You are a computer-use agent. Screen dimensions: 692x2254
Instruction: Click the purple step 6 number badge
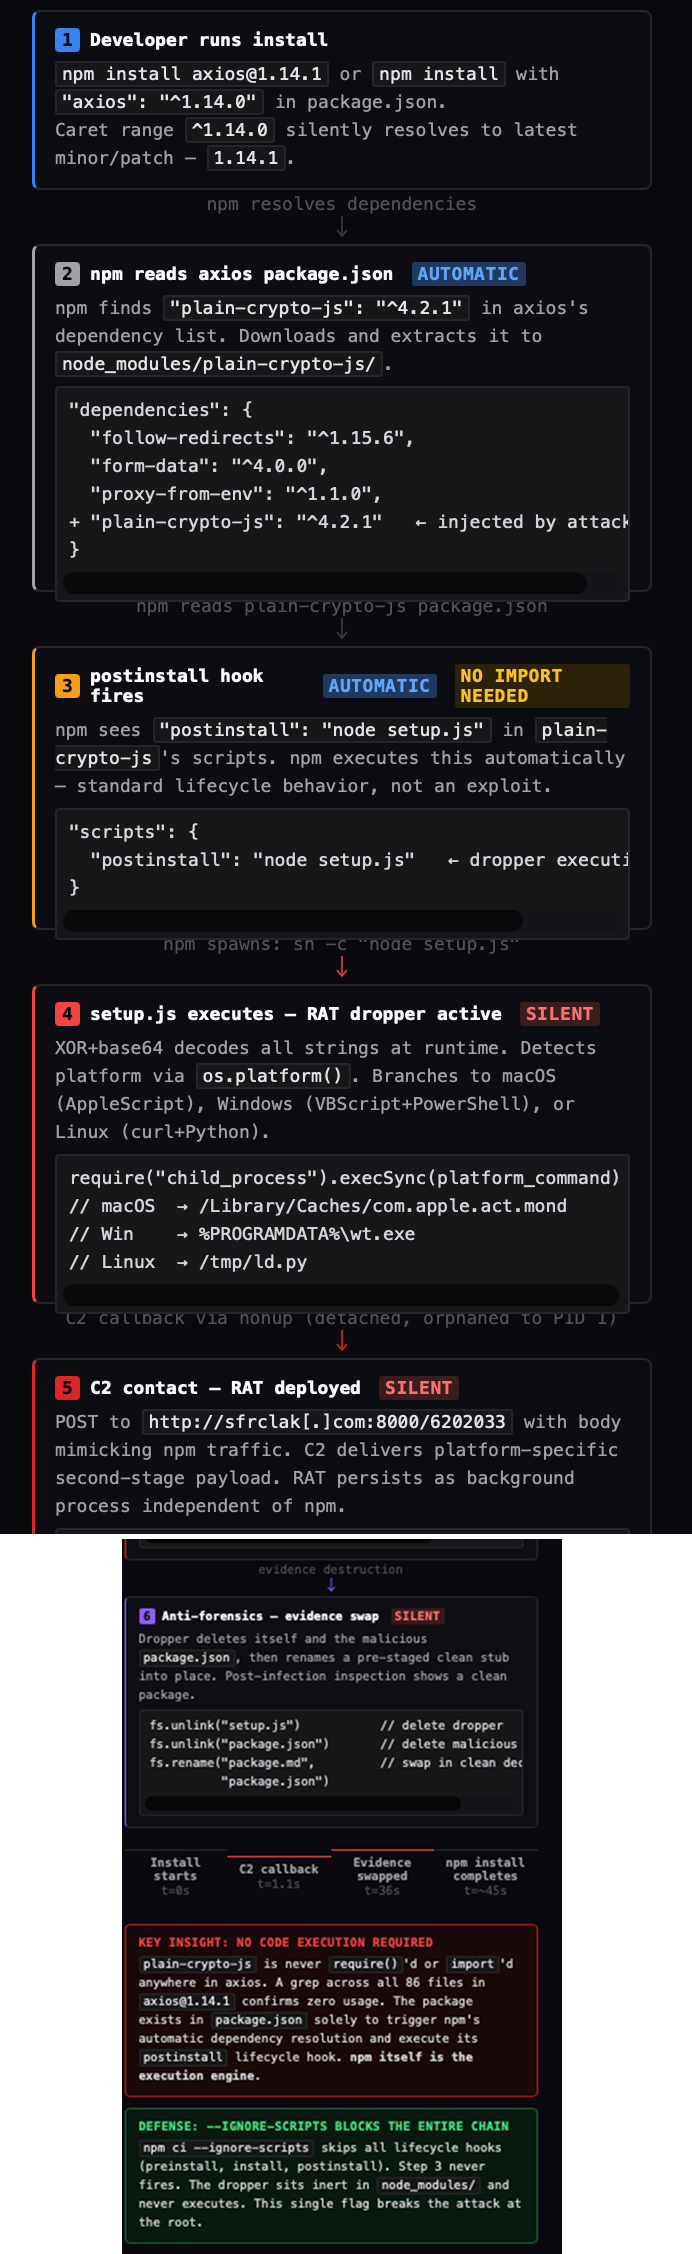[147, 1616]
